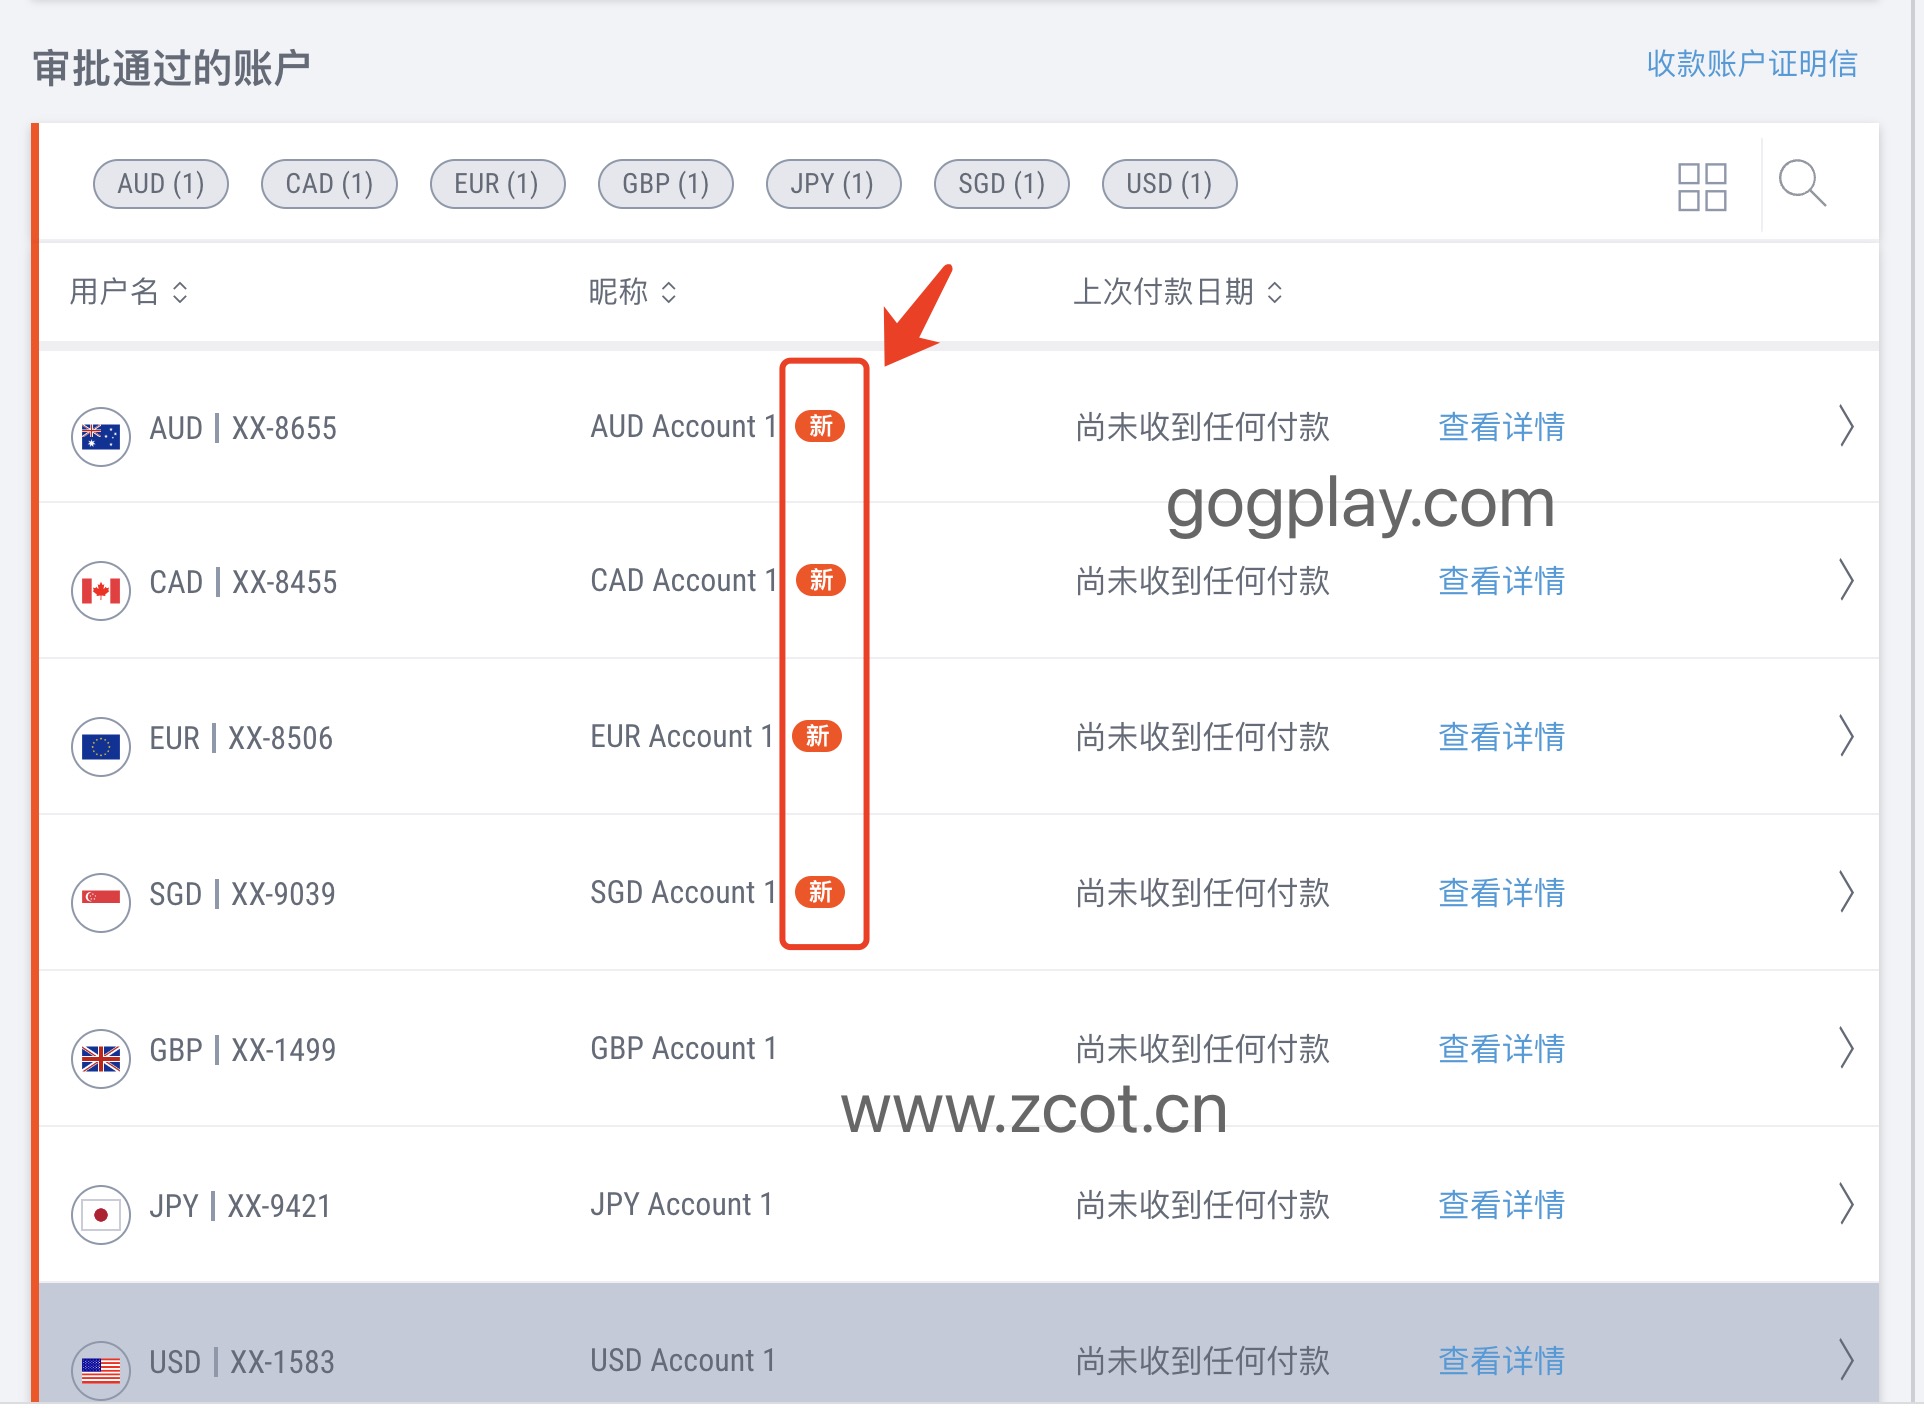Expand the EUR XX-8506 row chevron
Viewport: 1924px width, 1408px height.
pyautogui.click(x=1846, y=736)
